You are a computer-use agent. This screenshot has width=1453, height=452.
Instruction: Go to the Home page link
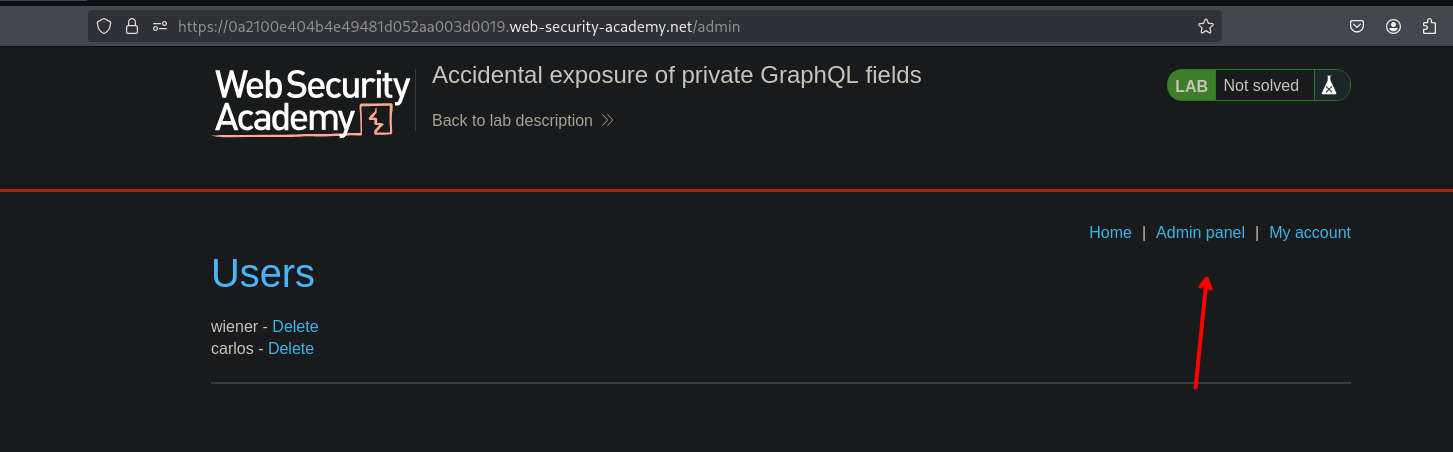(1110, 233)
